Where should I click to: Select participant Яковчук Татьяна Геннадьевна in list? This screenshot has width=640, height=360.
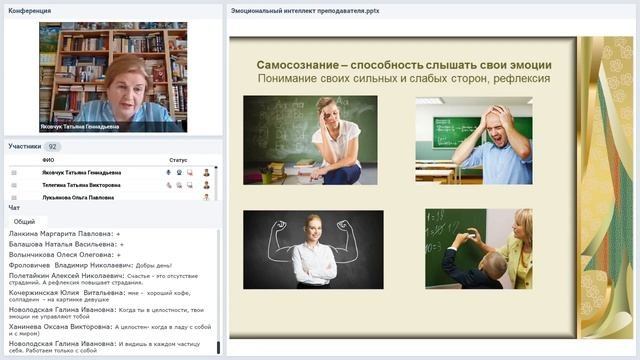82,173
